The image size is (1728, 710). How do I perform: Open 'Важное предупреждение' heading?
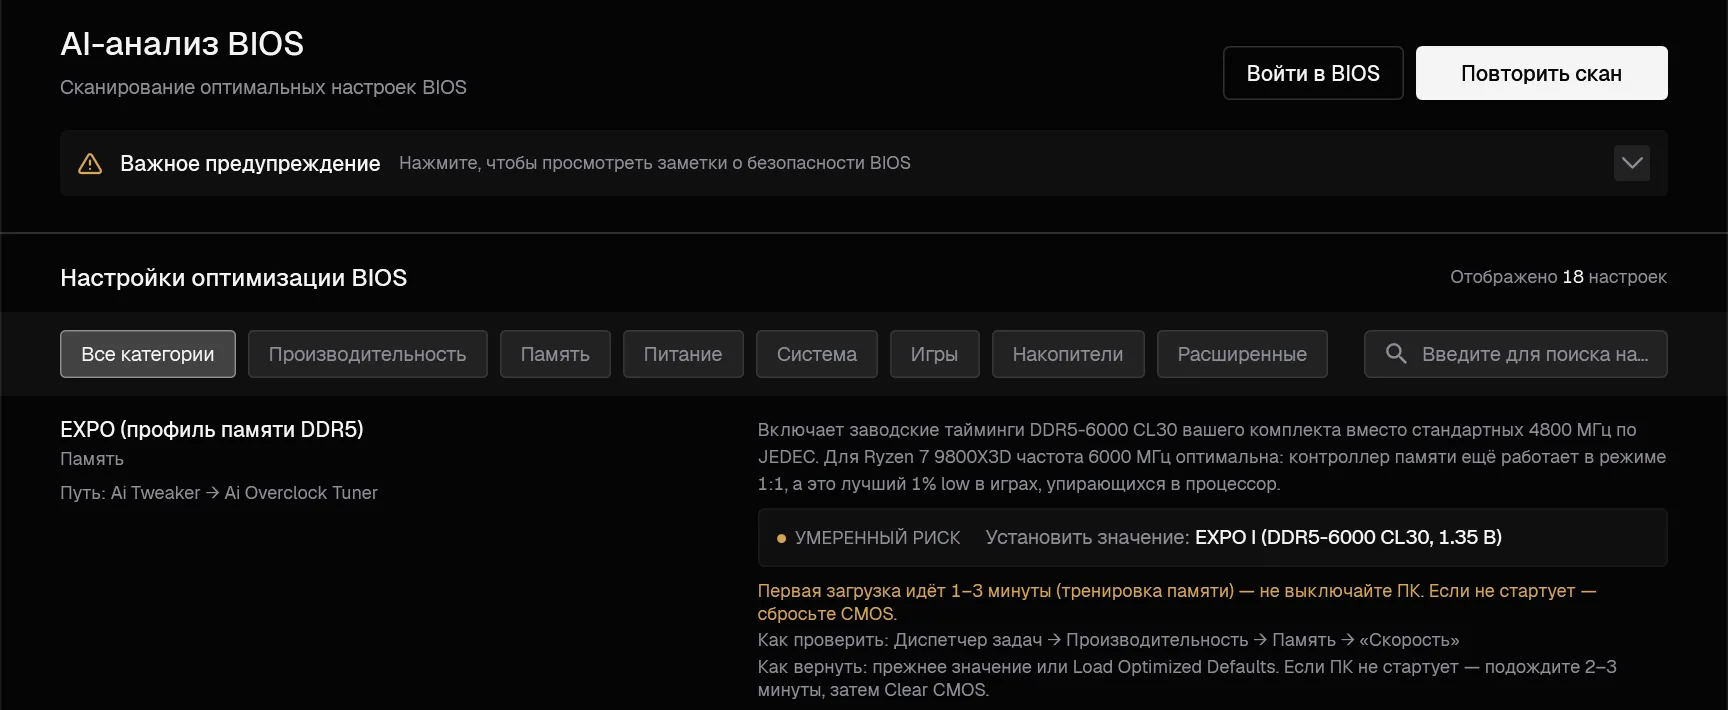250,163
